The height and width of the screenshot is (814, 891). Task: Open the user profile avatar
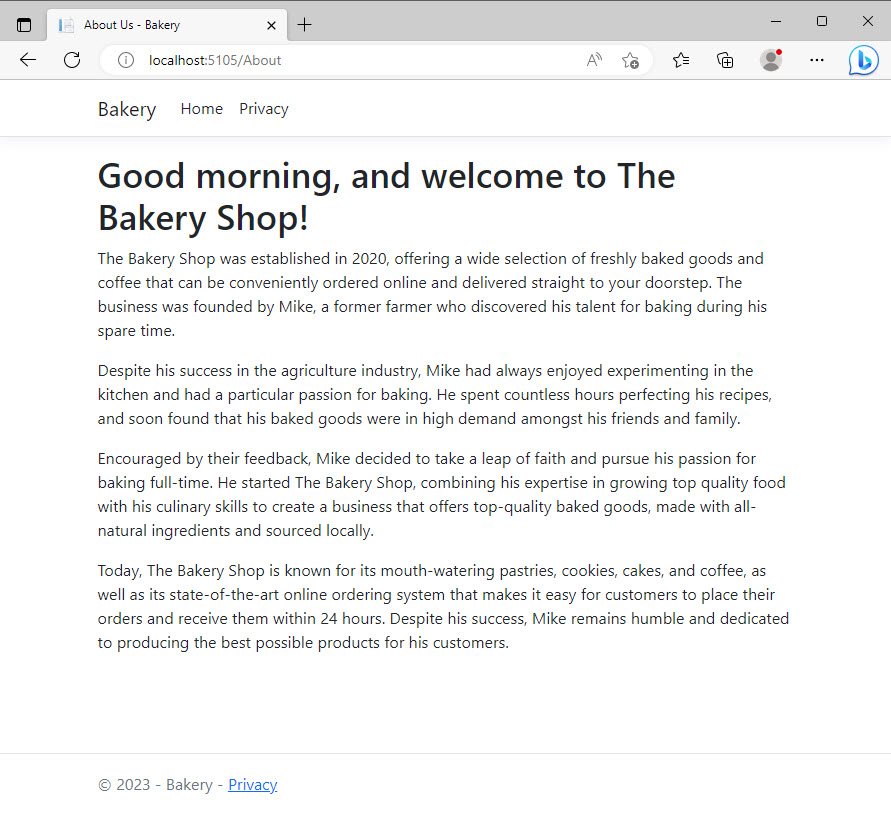point(771,60)
